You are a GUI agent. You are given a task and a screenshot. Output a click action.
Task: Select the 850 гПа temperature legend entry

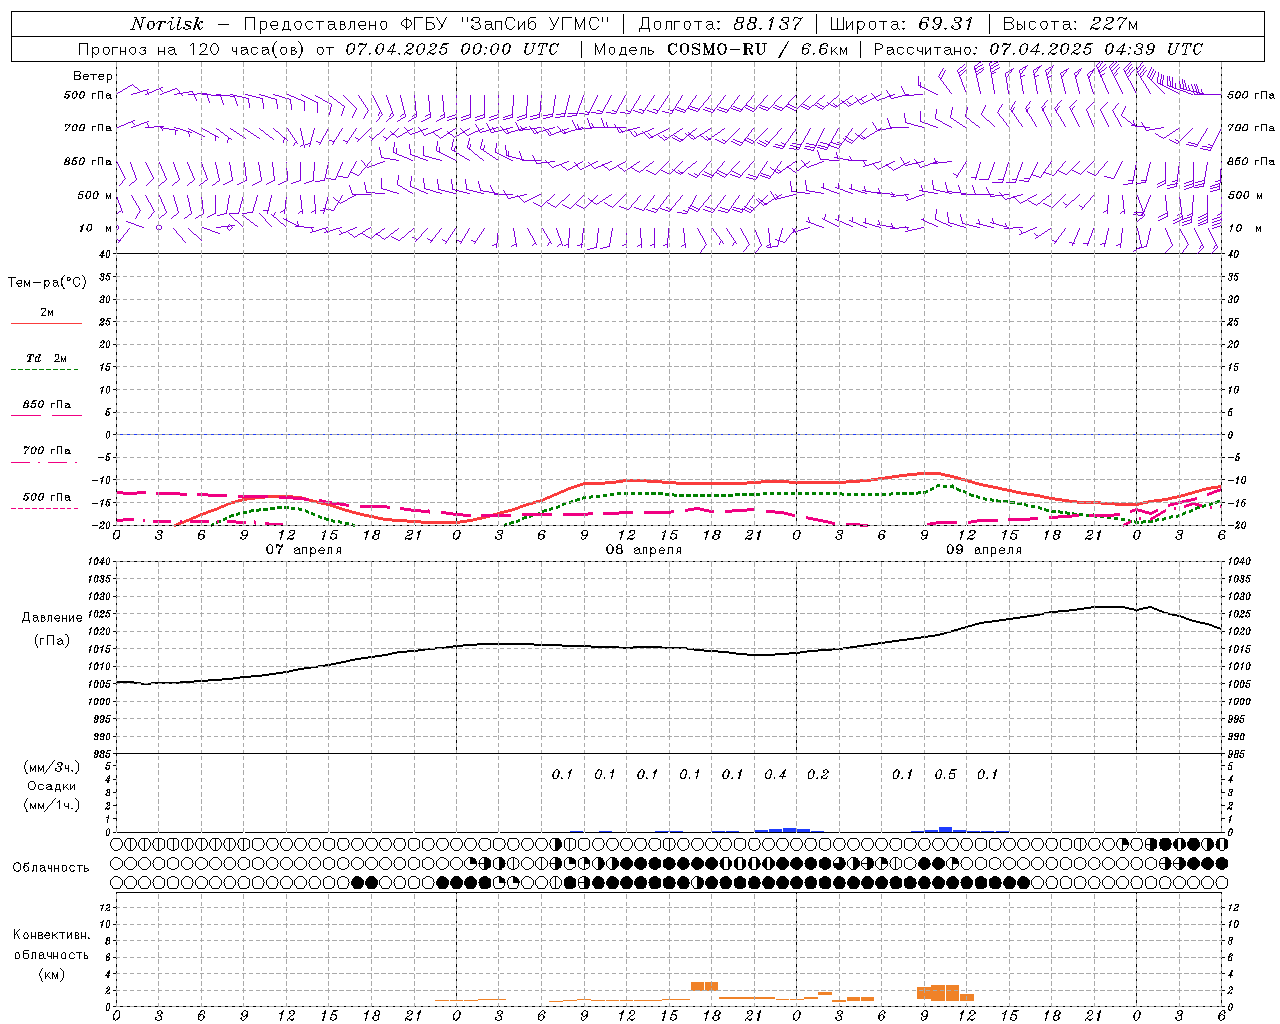pyautogui.click(x=46, y=406)
